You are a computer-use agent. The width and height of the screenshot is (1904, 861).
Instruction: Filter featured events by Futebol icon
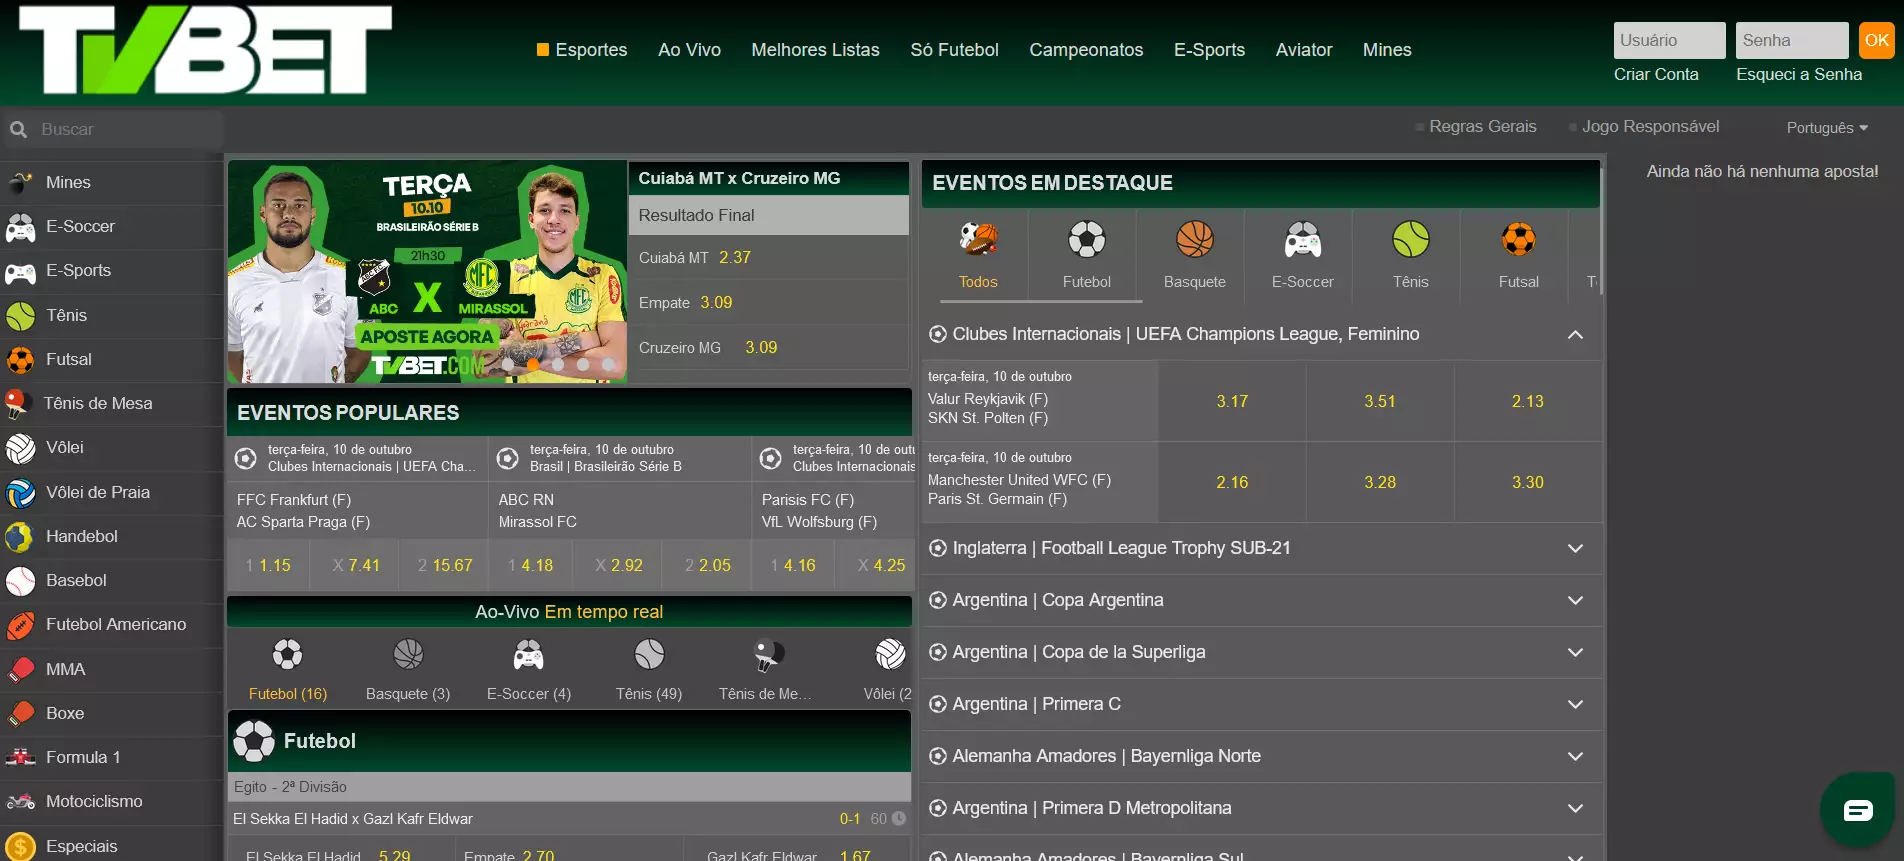[x=1087, y=240]
